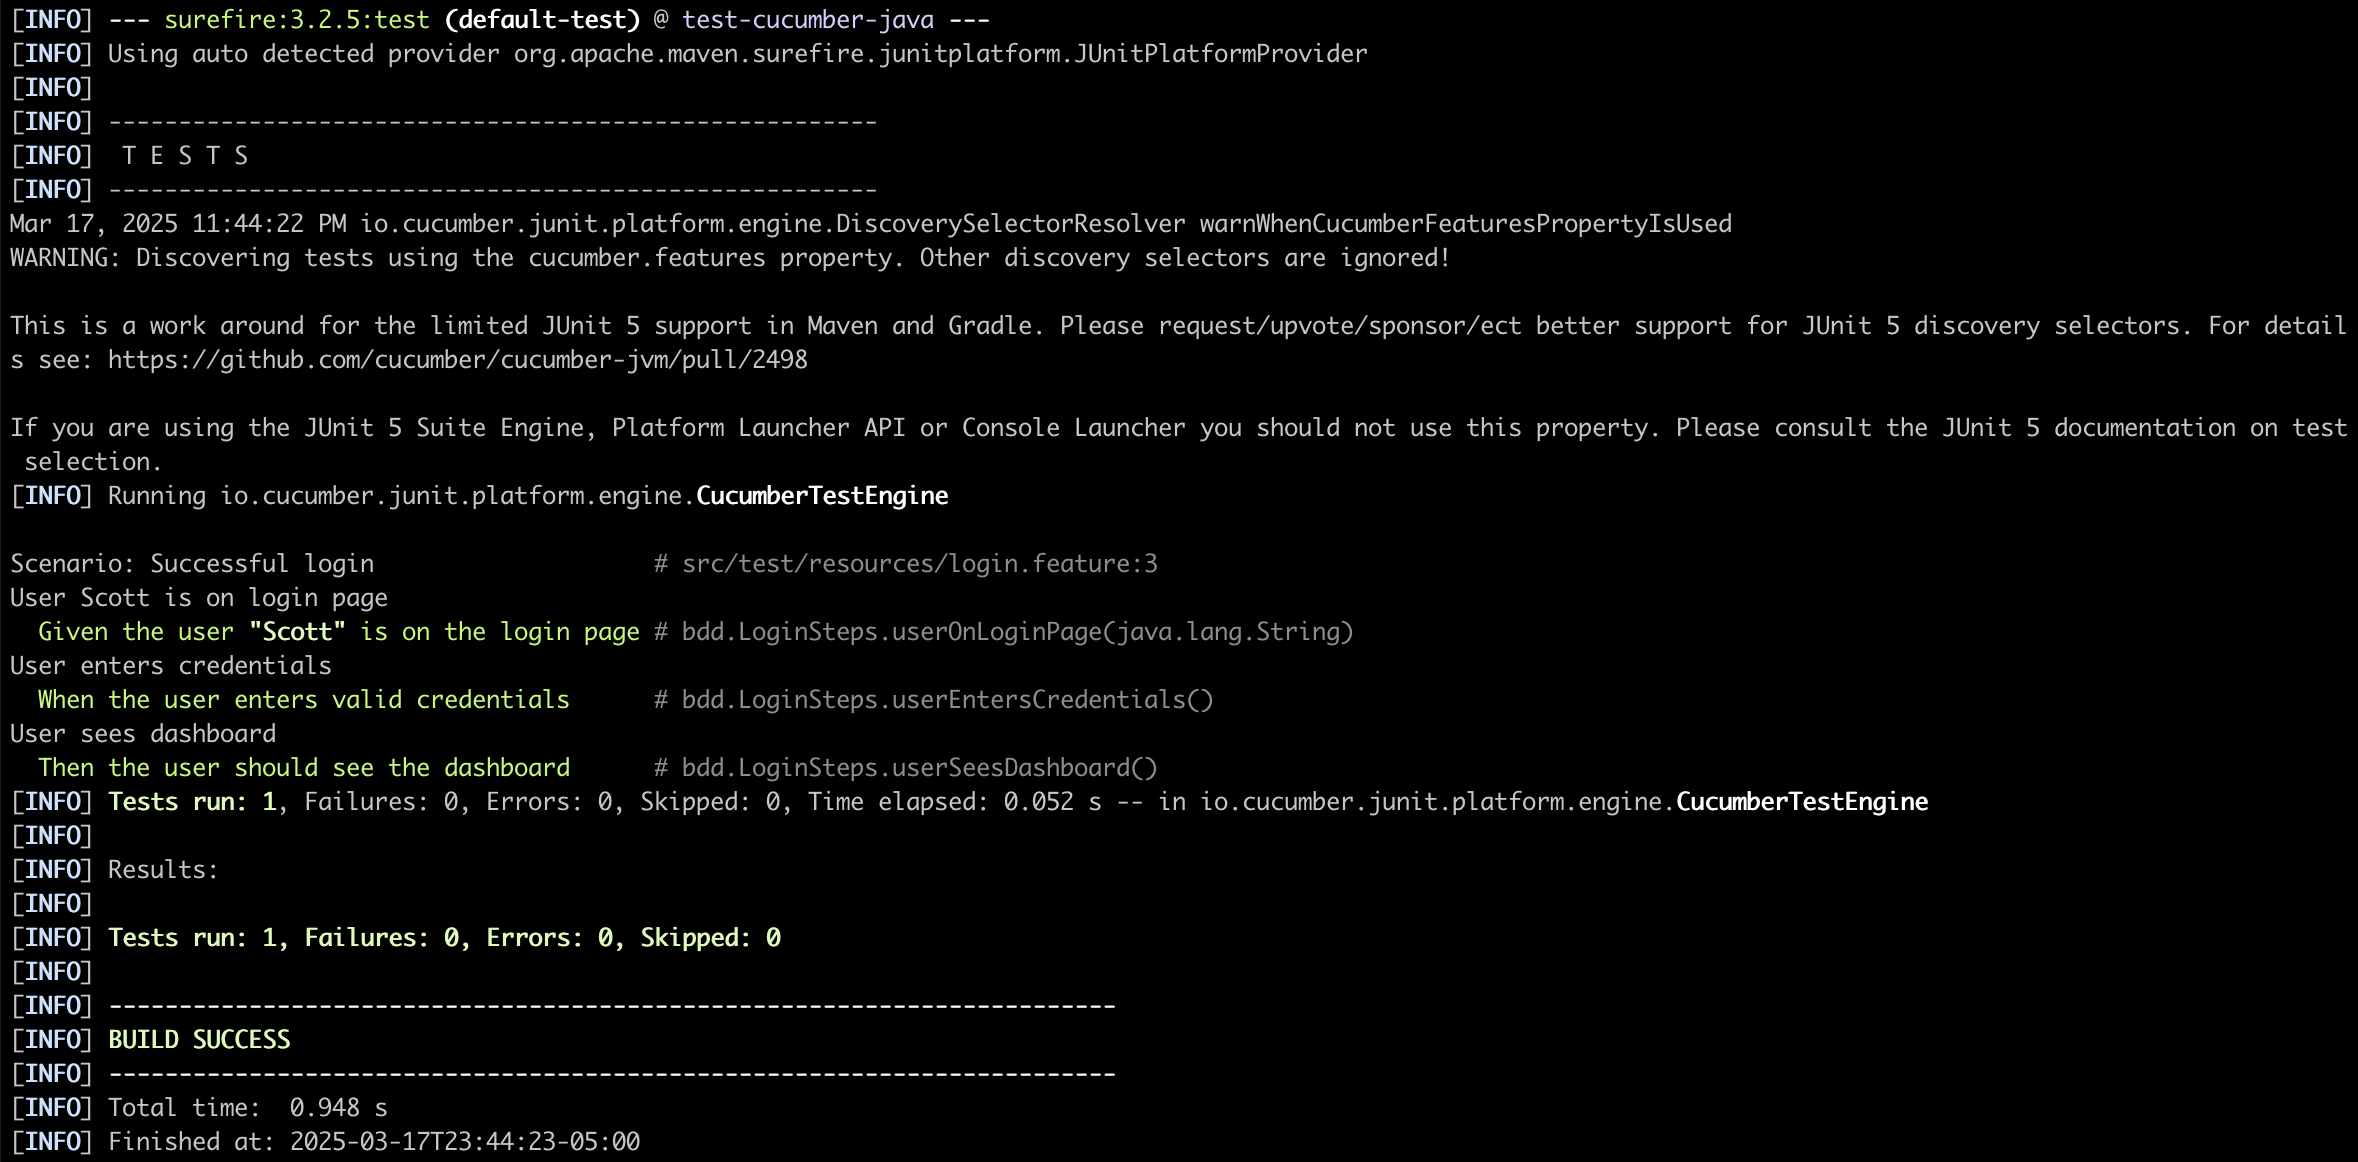The height and width of the screenshot is (1162, 2358).
Task: Select the "Scenario: Successful login" line
Action: click(x=192, y=564)
